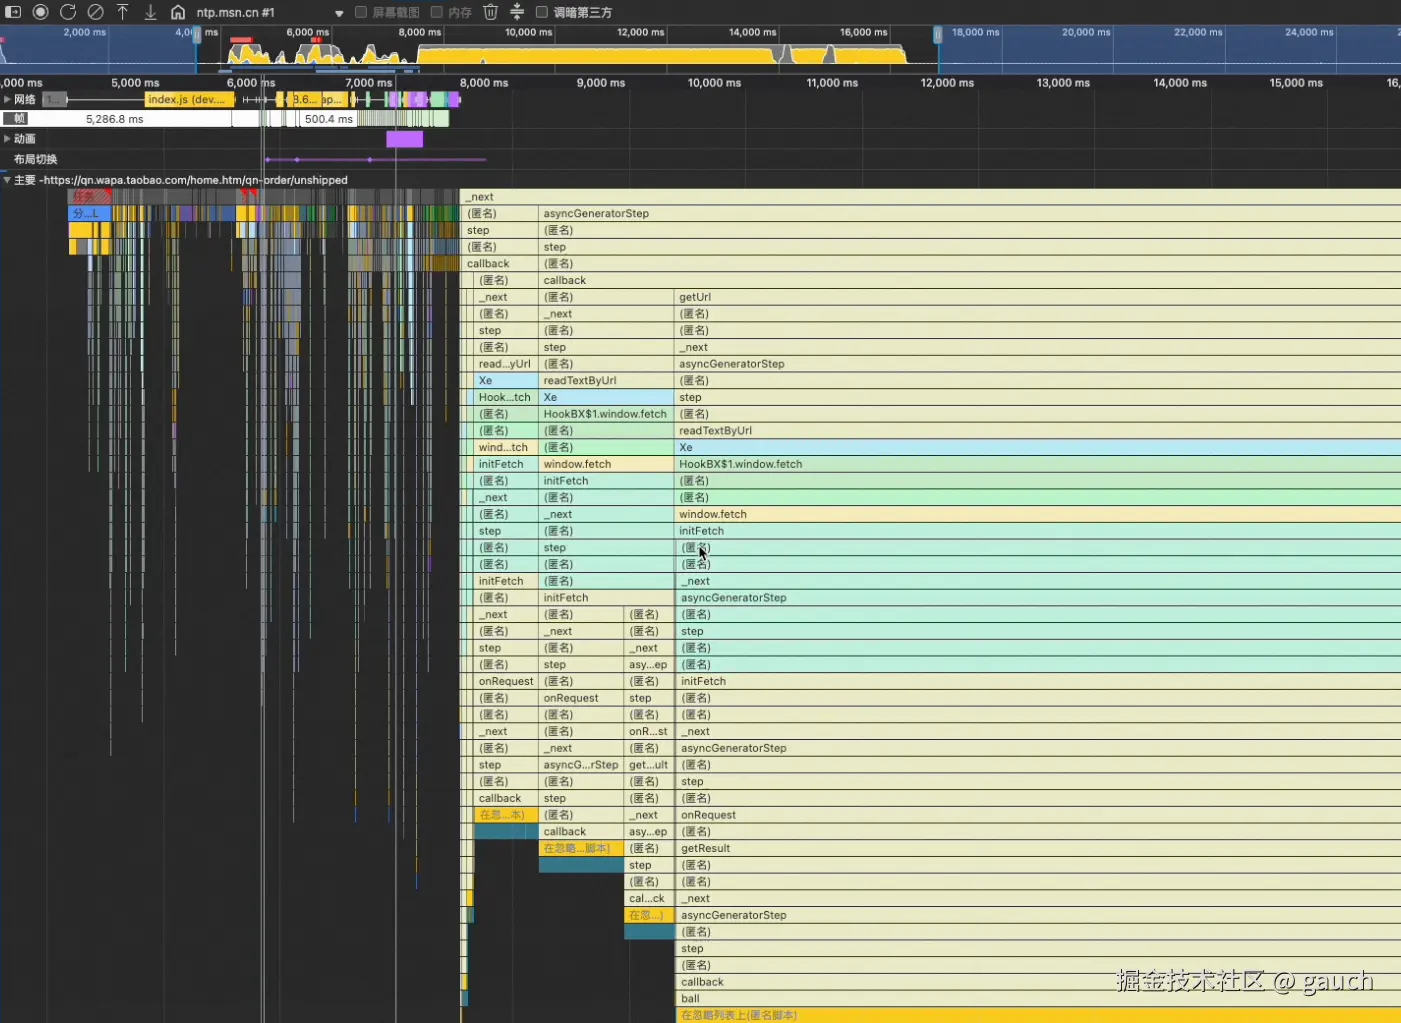The image size is (1401, 1023).
Task: Clear the current recording
Action: click(95, 12)
